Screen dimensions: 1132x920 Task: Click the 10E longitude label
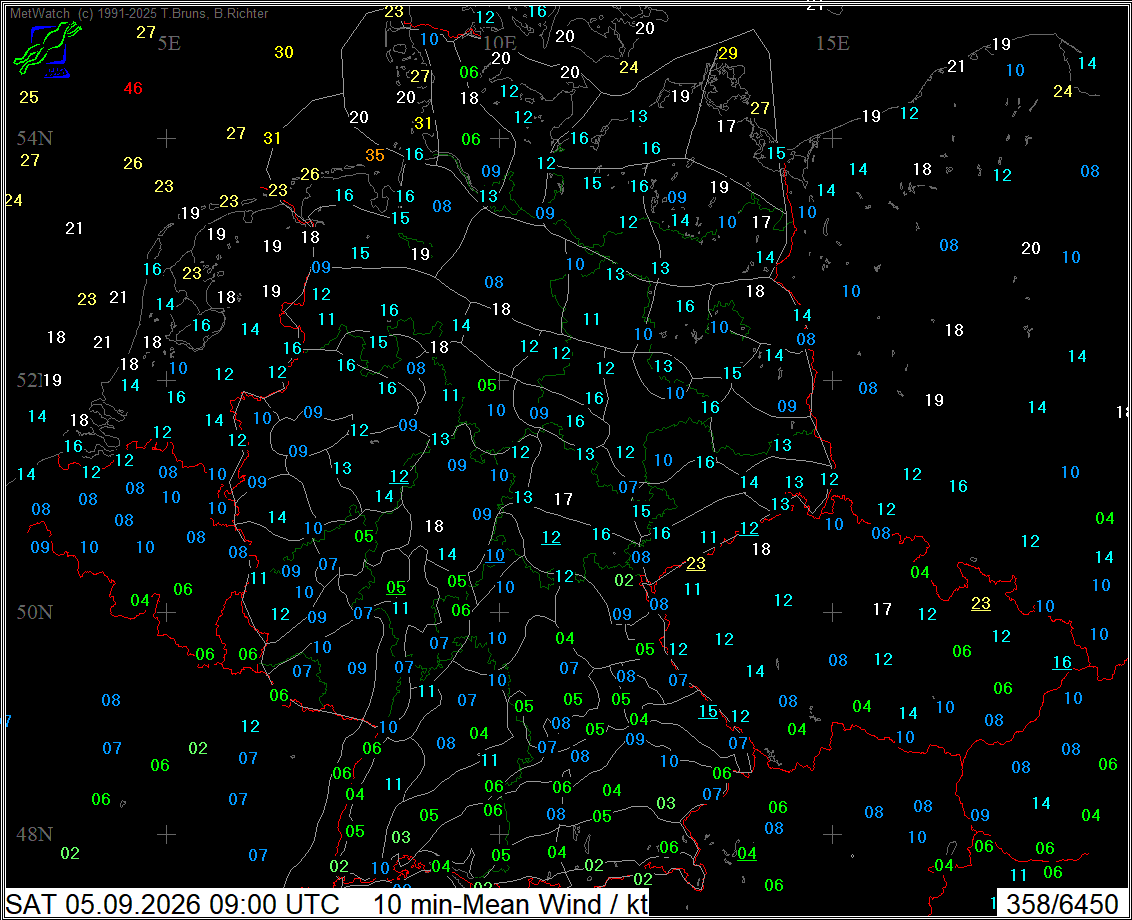[500, 43]
